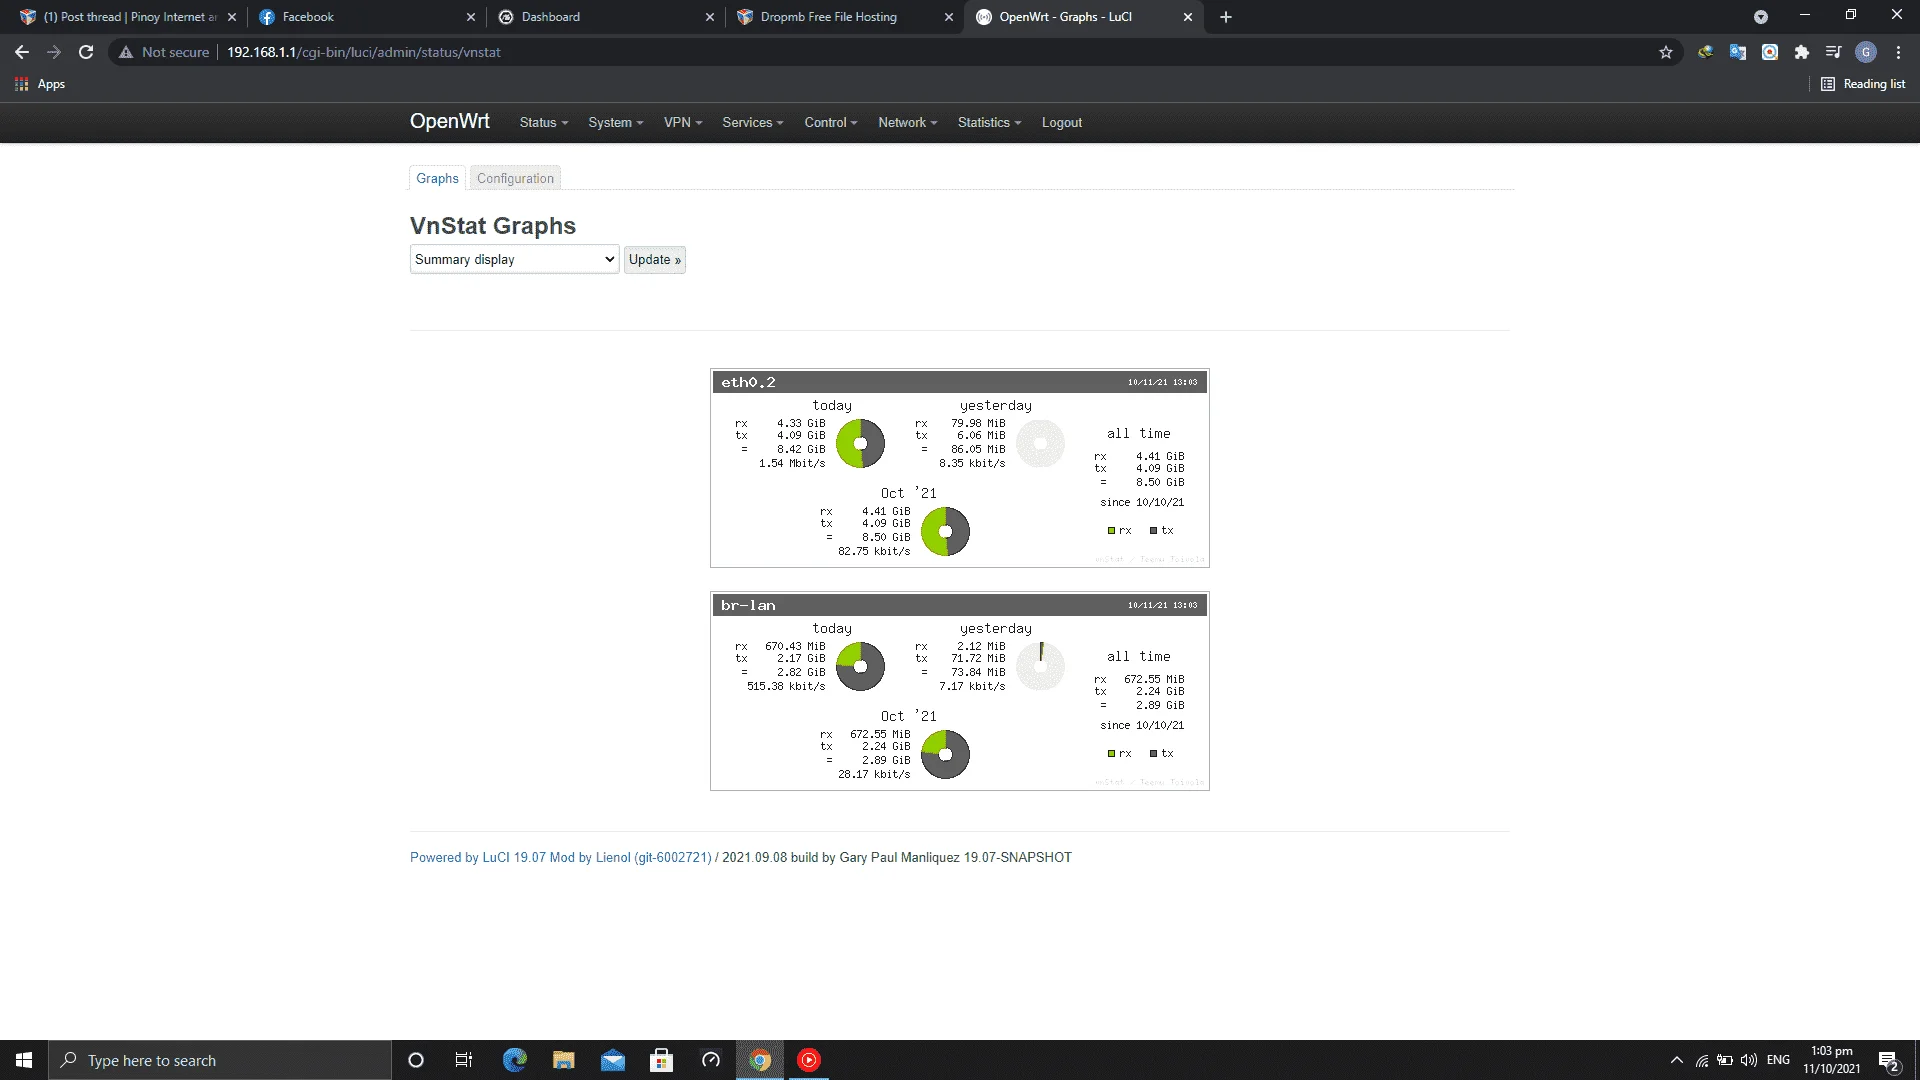Open Cortana from the taskbar
This screenshot has width=1920, height=1080.
[x=416, y=1060]
